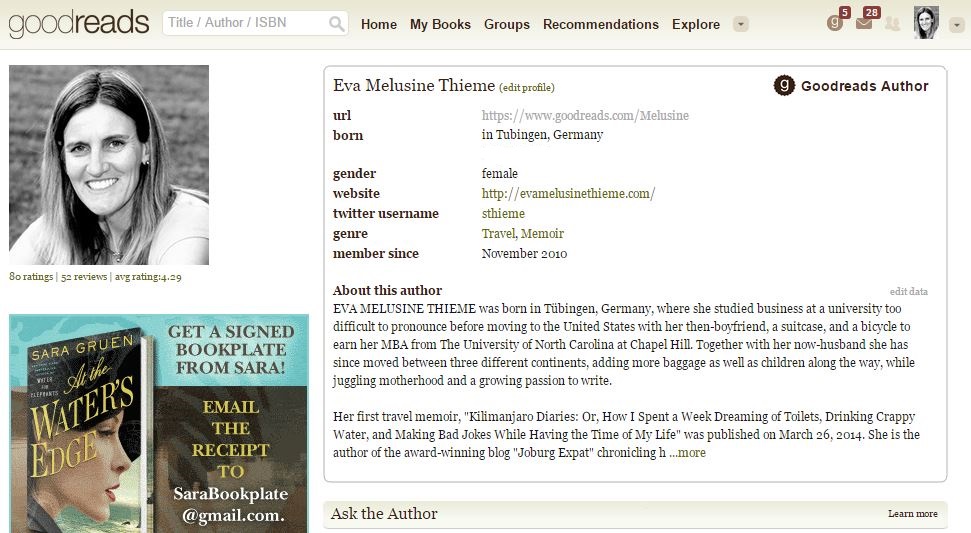Viewport: 971px width, 533px height.
Task: Open the messages envelope icon
Action: 864,23
